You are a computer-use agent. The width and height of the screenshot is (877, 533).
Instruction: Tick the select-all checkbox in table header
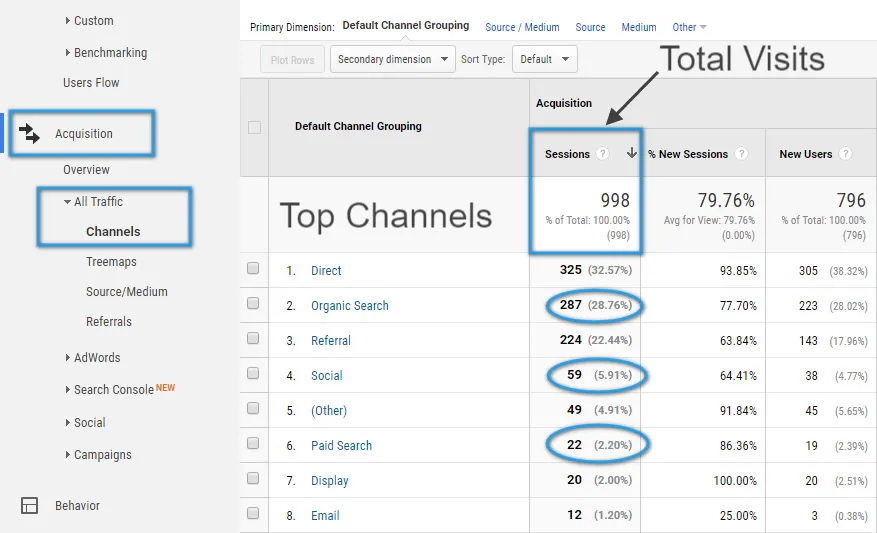click(x=254, y=128)
